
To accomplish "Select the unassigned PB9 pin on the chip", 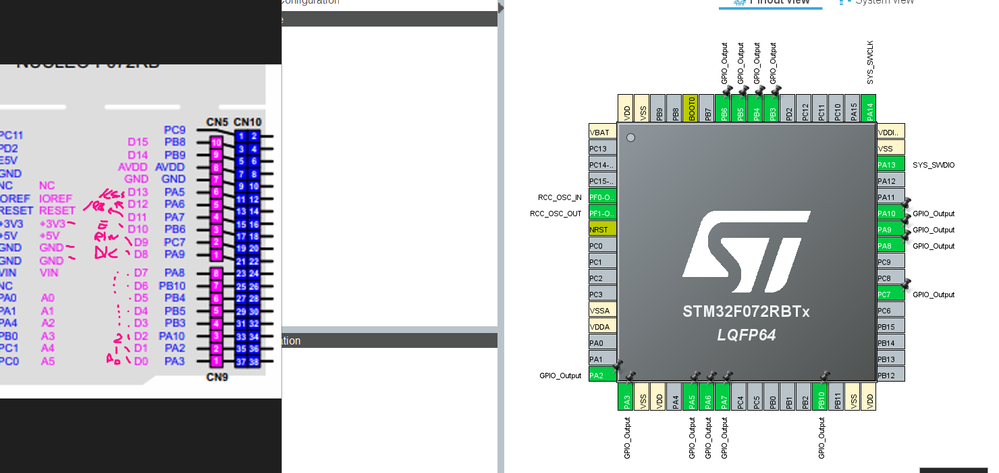I will (x=659, y=109).
